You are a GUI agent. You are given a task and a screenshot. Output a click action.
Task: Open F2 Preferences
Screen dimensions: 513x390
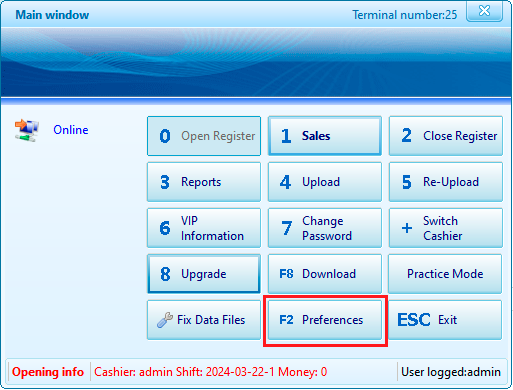tap(325, 320)
